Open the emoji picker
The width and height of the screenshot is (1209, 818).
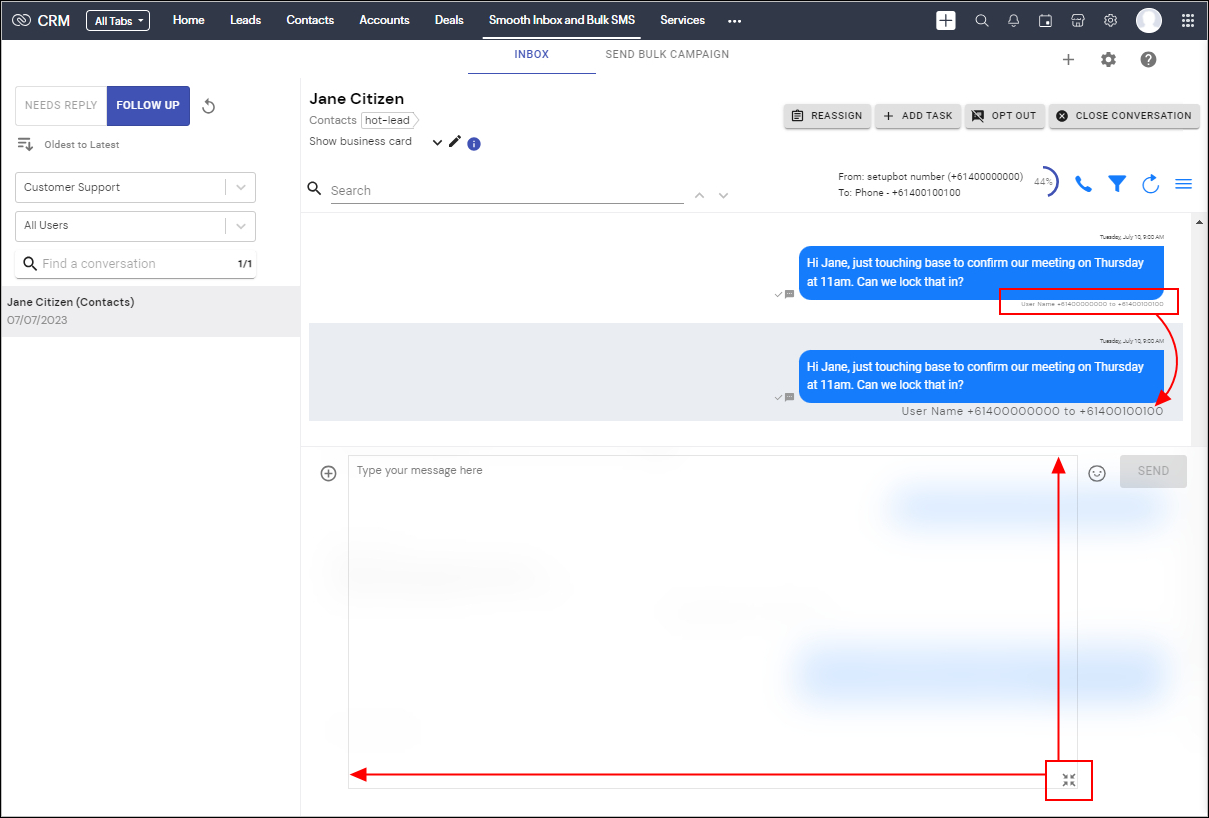click(1097, 473)
